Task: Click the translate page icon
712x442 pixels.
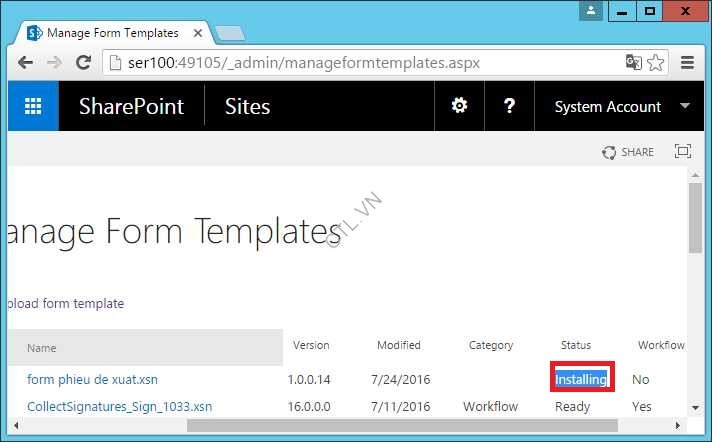Action: 633,62
